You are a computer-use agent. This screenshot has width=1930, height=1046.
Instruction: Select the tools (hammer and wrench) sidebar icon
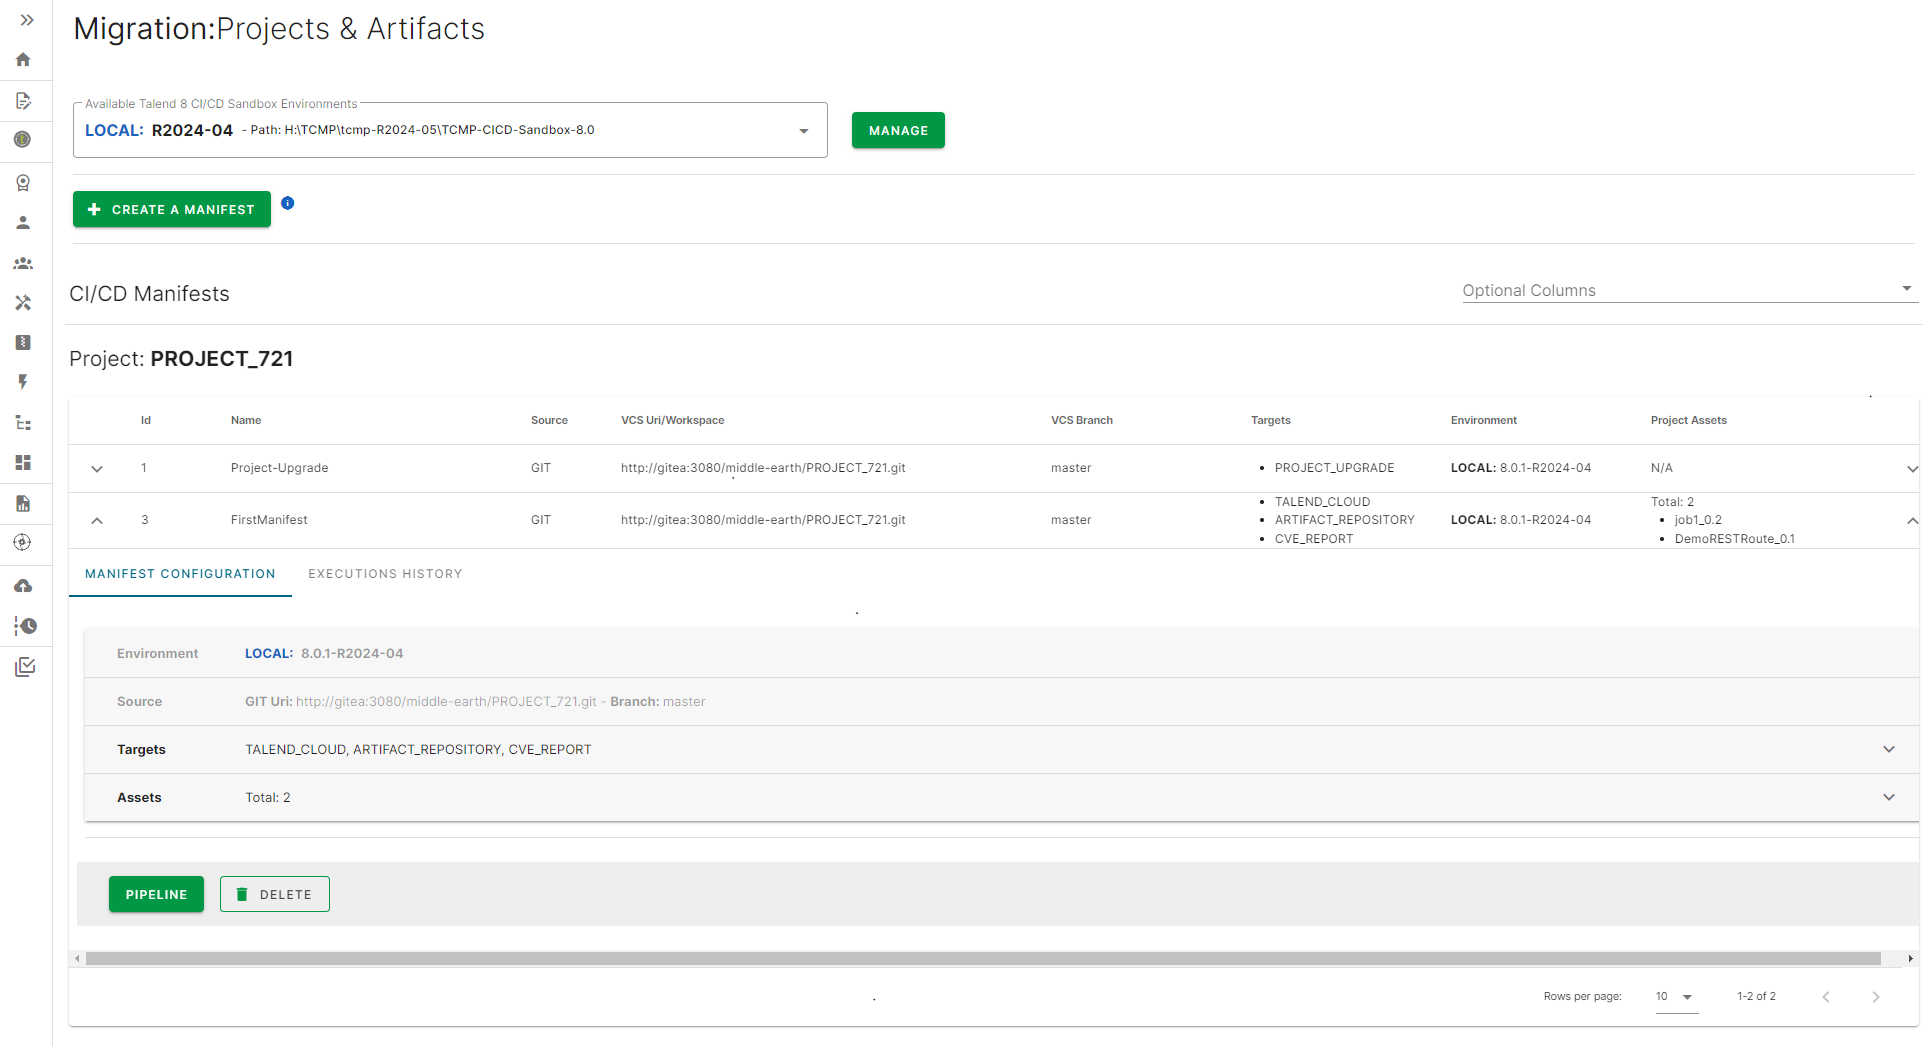point(23,303)
